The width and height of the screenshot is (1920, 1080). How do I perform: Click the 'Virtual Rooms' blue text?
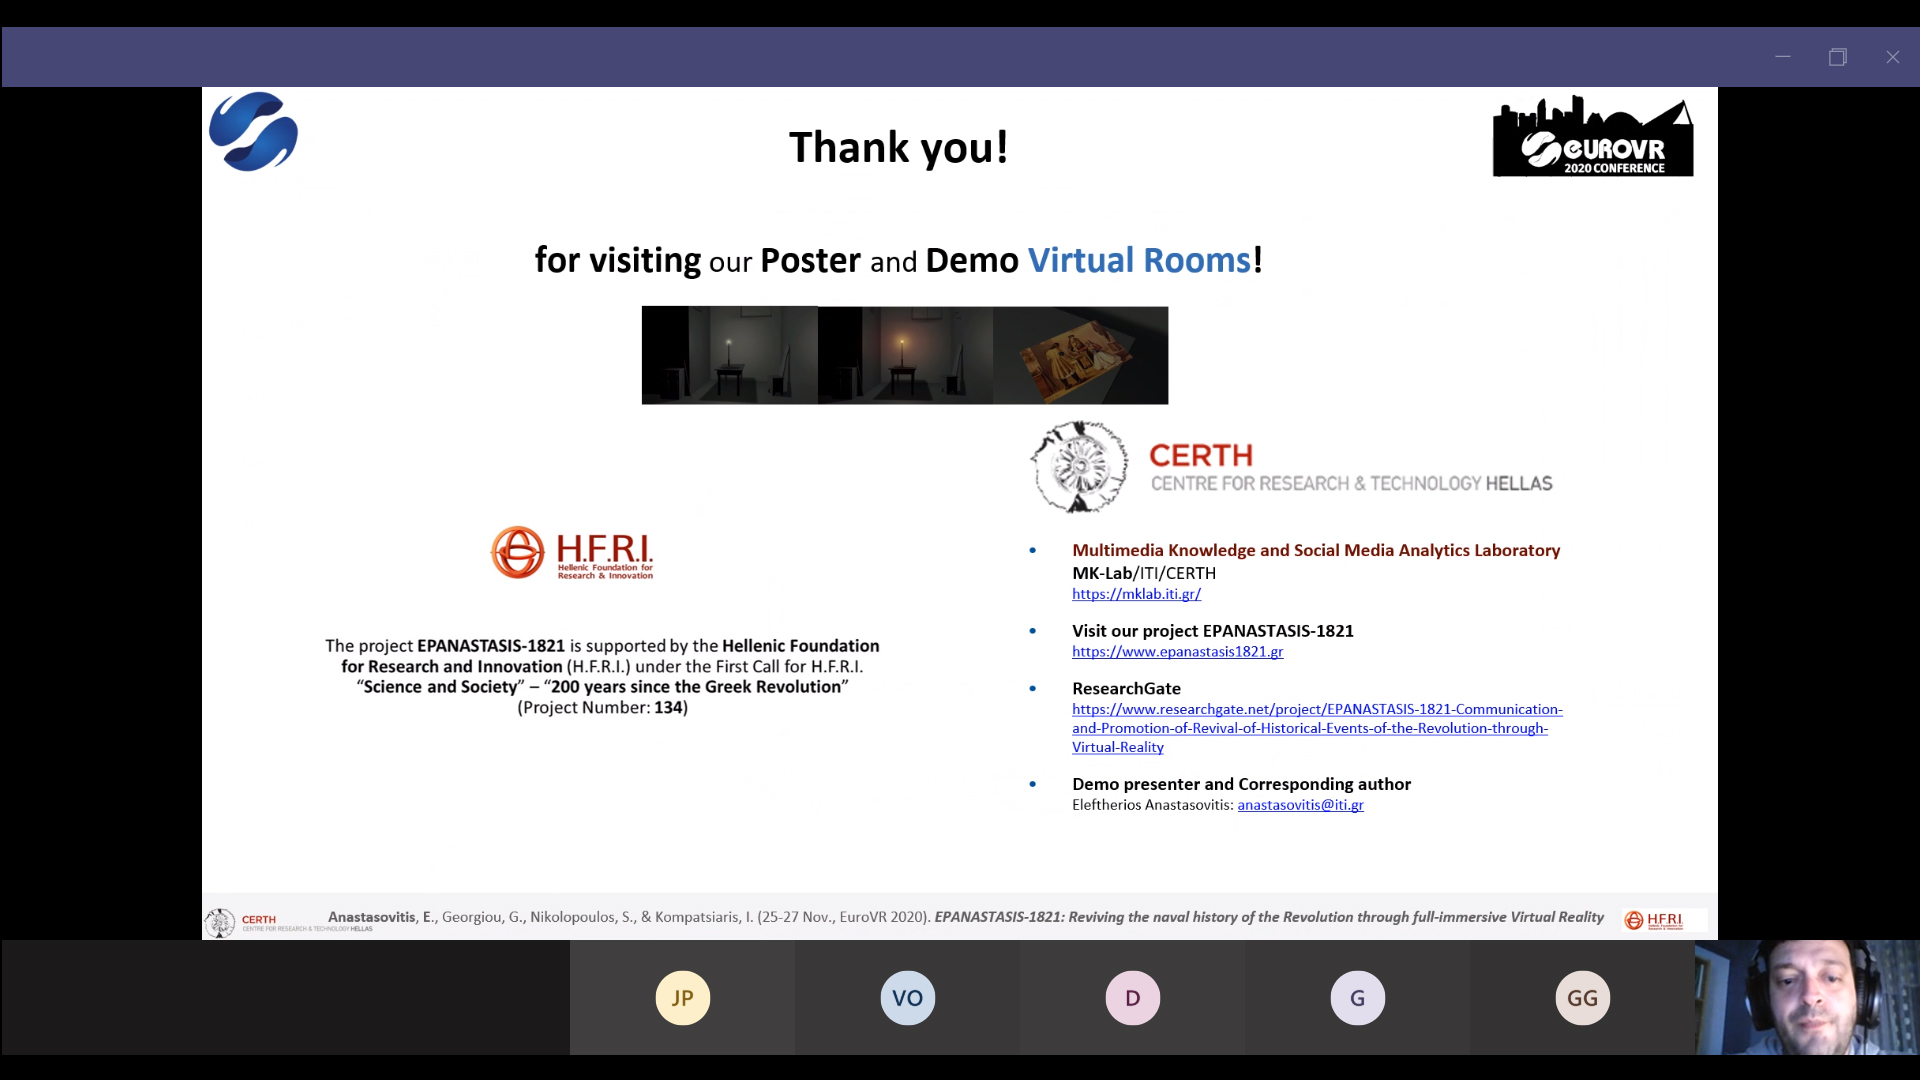point(1139,260)
